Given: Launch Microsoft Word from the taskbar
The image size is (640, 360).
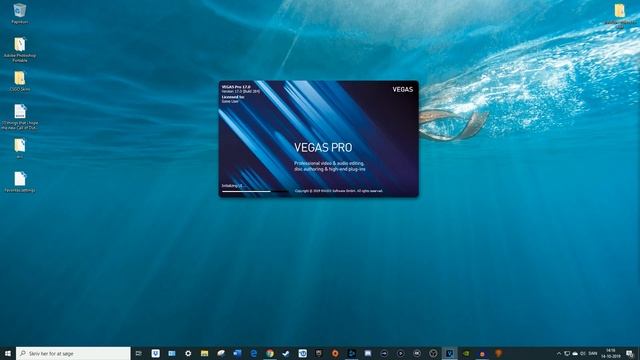Looking at the screenshot, I should pos(237,353).
